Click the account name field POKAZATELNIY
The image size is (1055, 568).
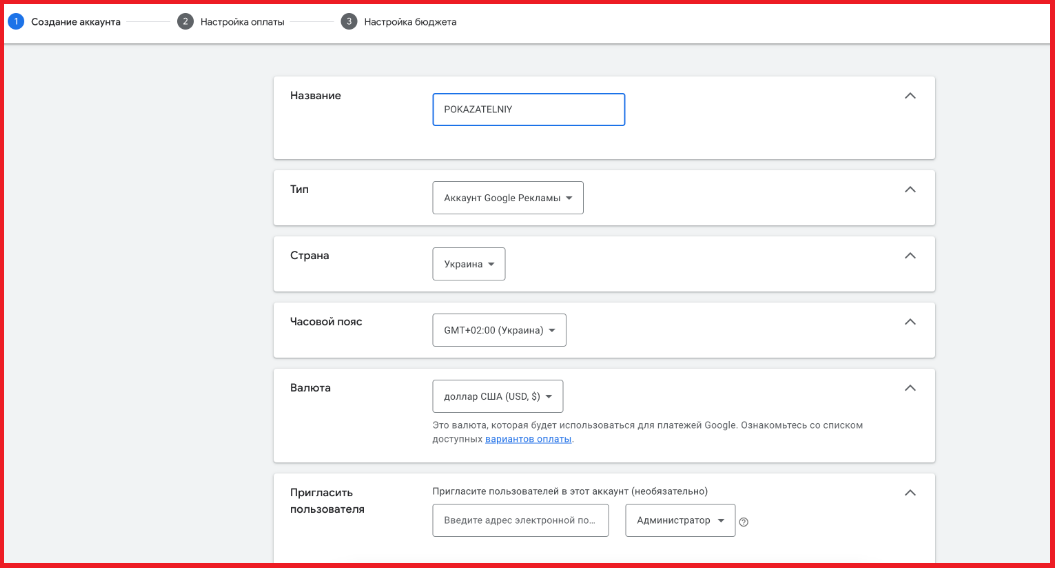tap(528, 110)
